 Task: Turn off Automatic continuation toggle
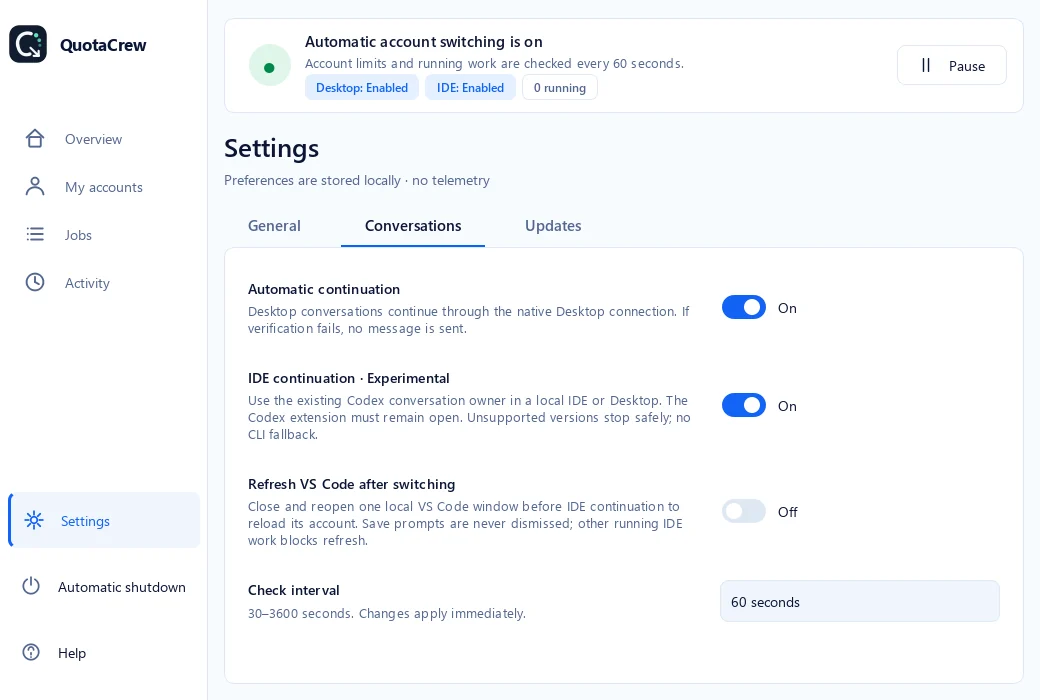744,307
